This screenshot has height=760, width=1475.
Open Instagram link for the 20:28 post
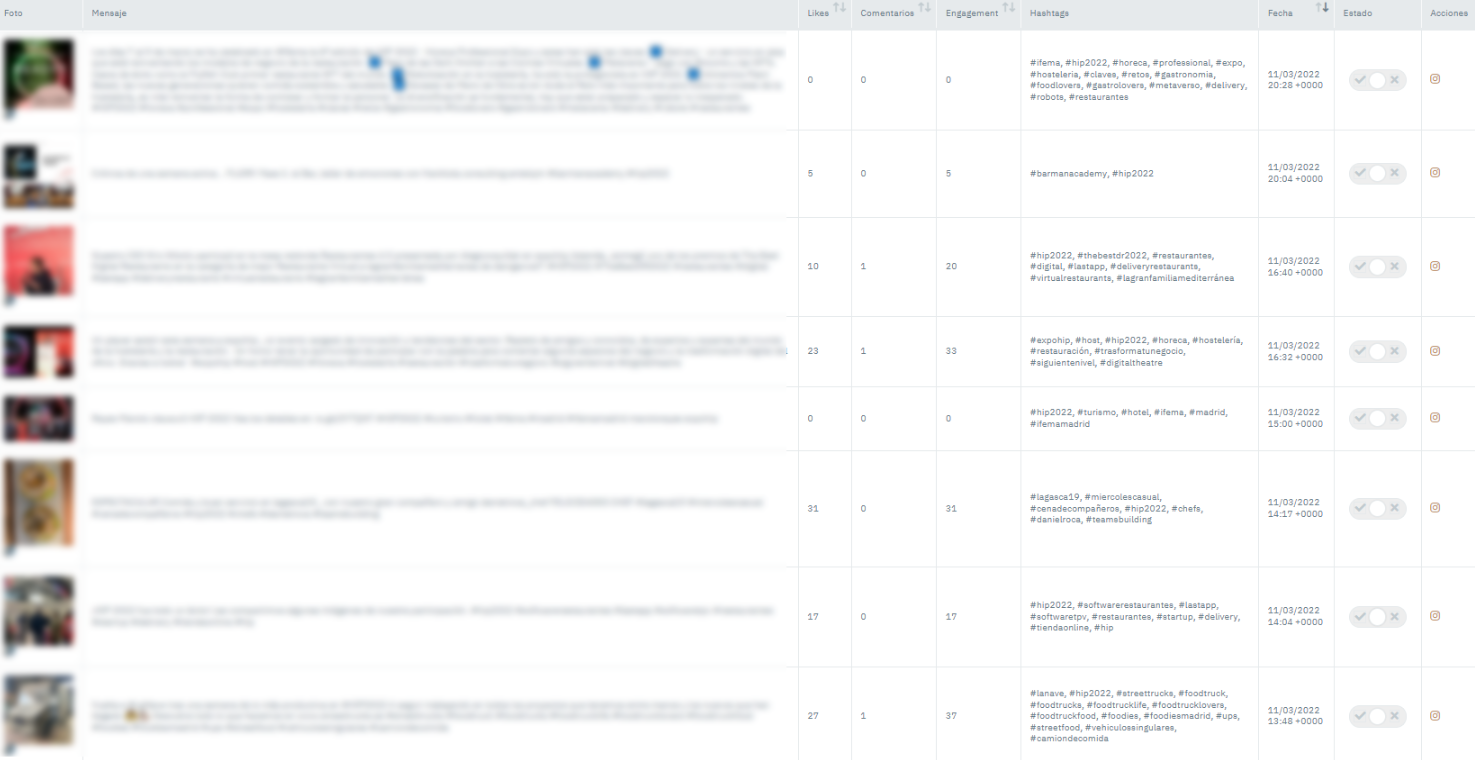tap(1435, 80)
